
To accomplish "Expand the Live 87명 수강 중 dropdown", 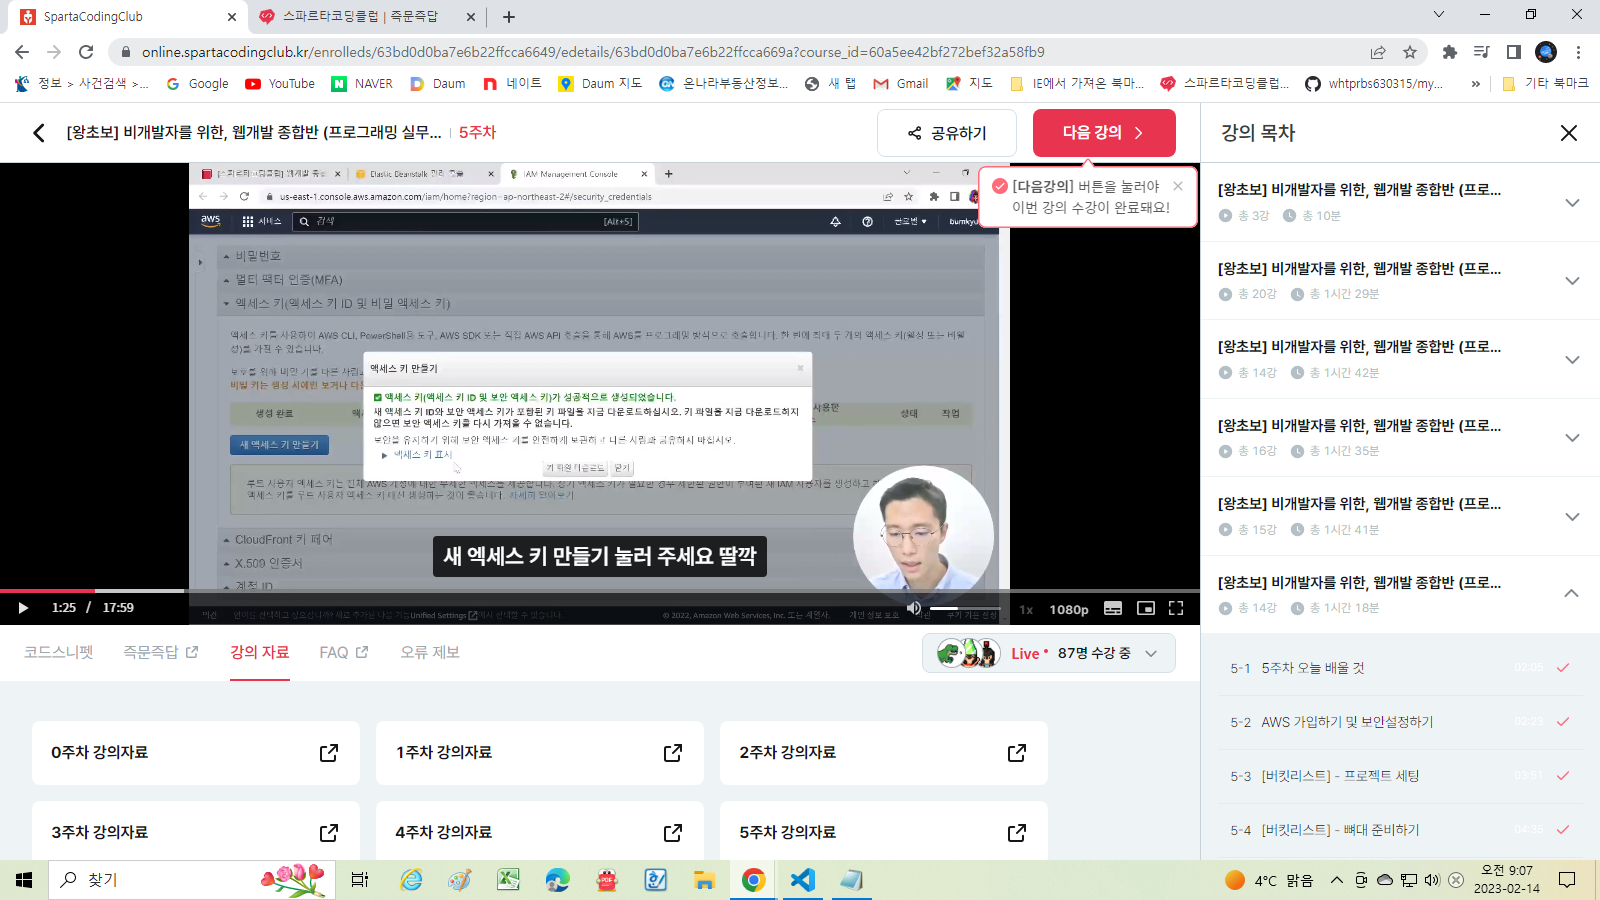I will pos(1048,653).
